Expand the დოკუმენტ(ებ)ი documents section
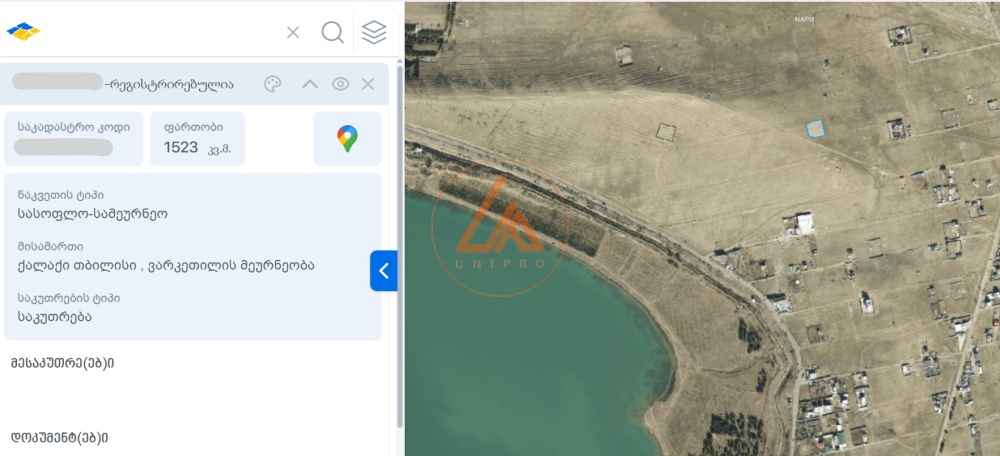This screenshot has width=1000, height=456. (x=60, y=437)
